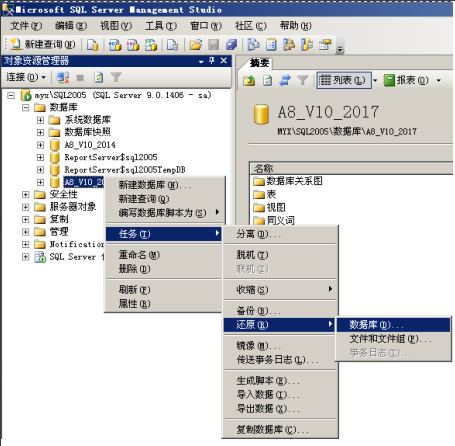
Task: Click the Open File folder toolbar icon
Action: (196, 45)
